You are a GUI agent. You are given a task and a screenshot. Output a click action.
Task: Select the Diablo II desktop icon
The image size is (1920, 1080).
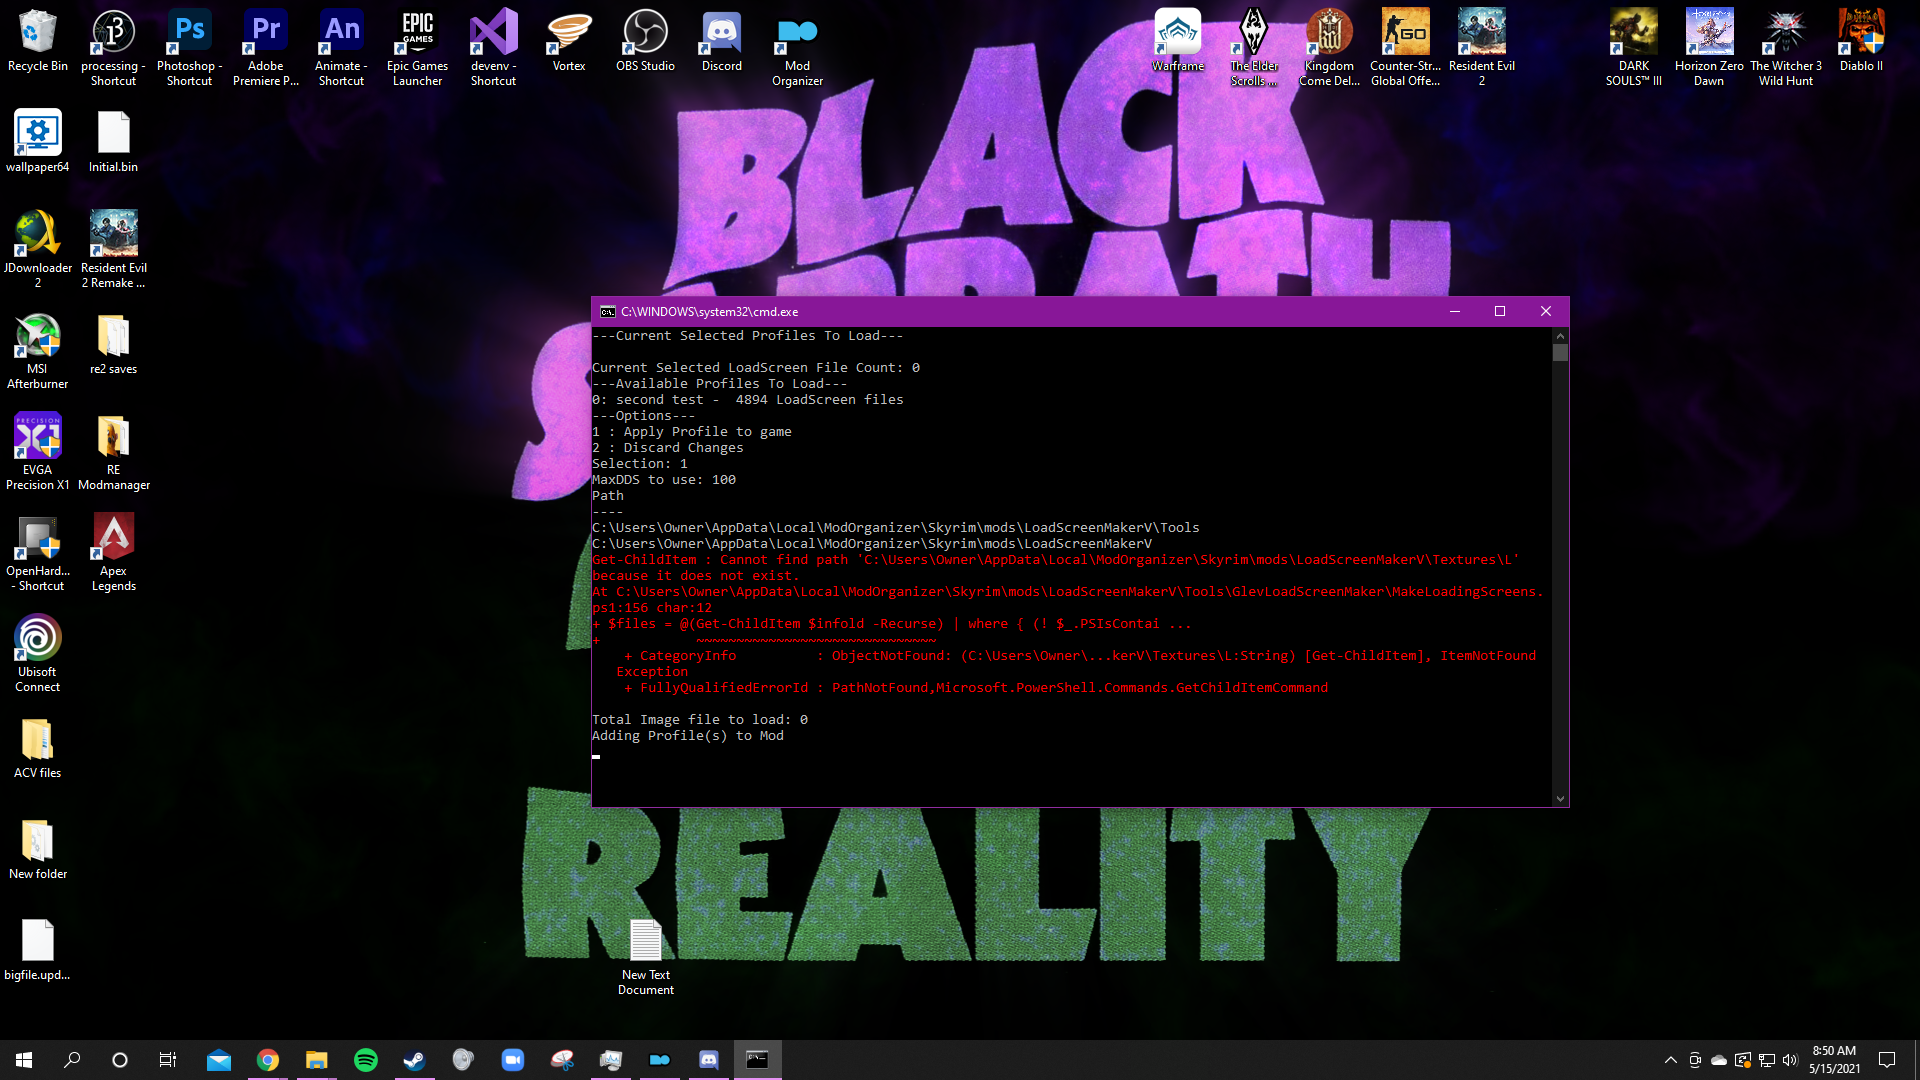click(x=1862, y=42)
